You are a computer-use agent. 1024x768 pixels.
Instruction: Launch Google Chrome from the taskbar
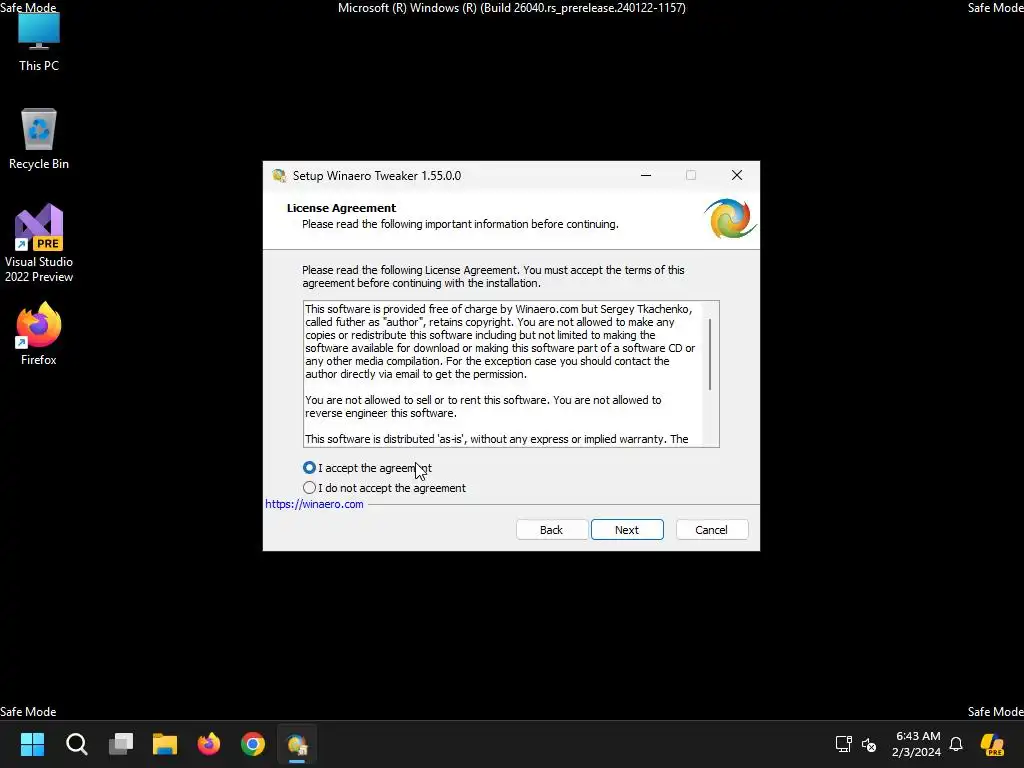pos(253,744)
